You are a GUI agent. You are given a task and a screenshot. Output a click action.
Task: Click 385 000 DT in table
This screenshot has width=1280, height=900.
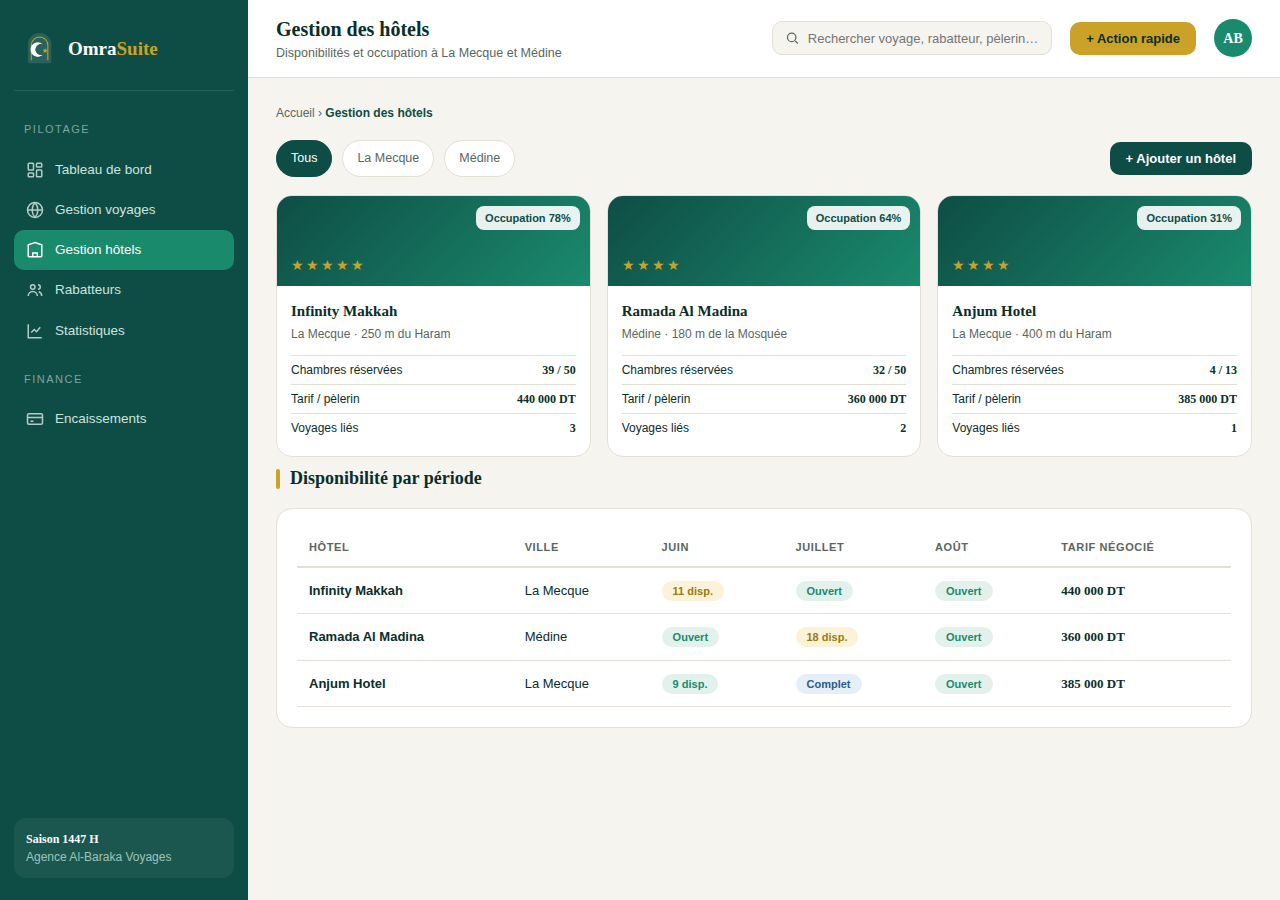[x=1093, y=684]
